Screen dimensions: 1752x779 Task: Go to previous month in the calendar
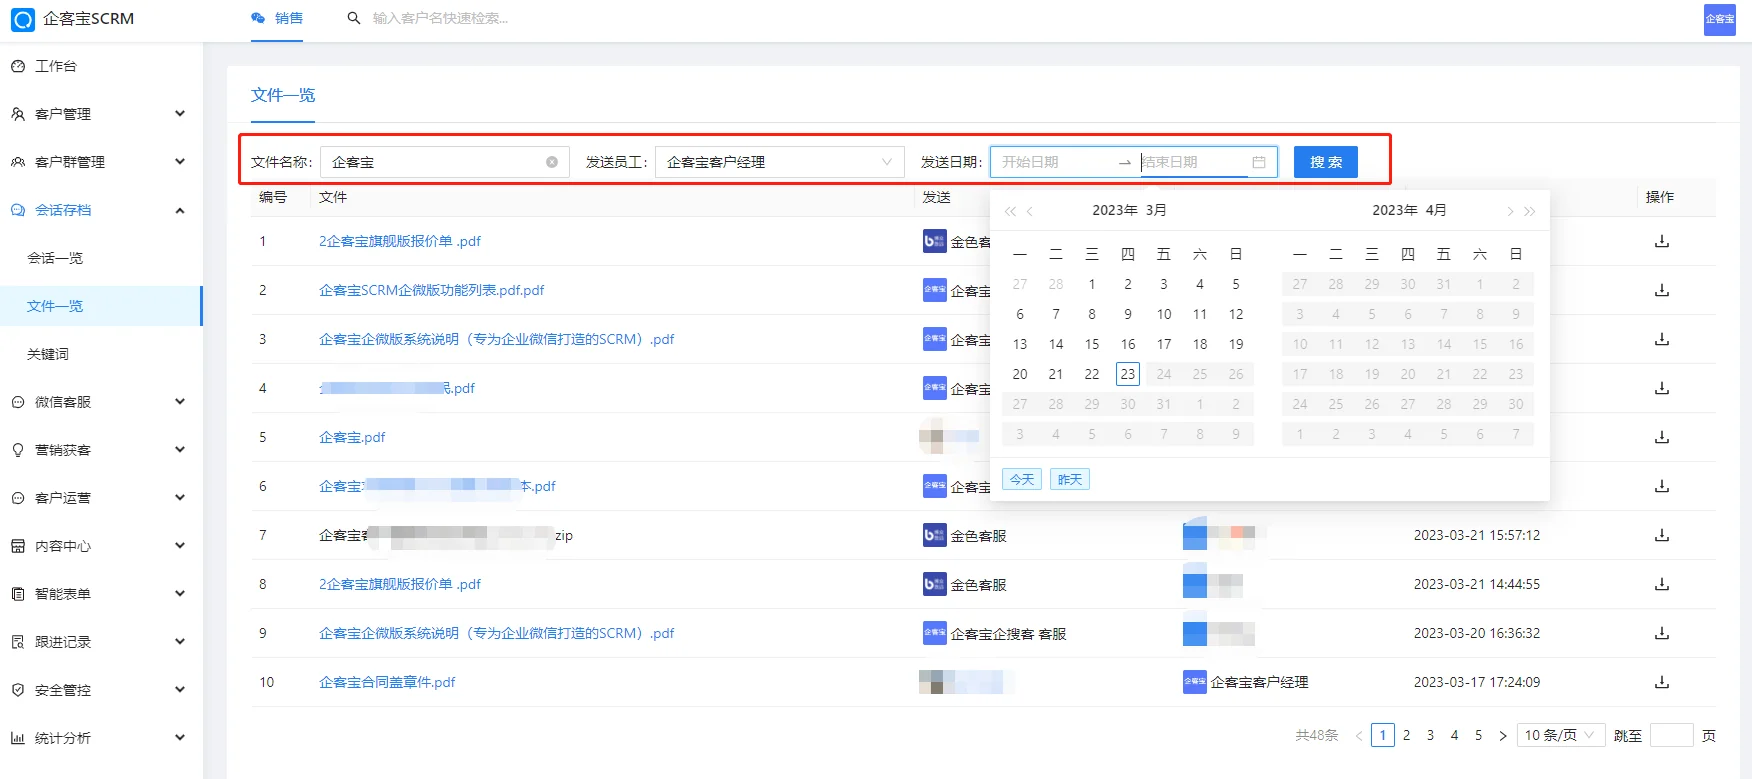pos(1030,211)
